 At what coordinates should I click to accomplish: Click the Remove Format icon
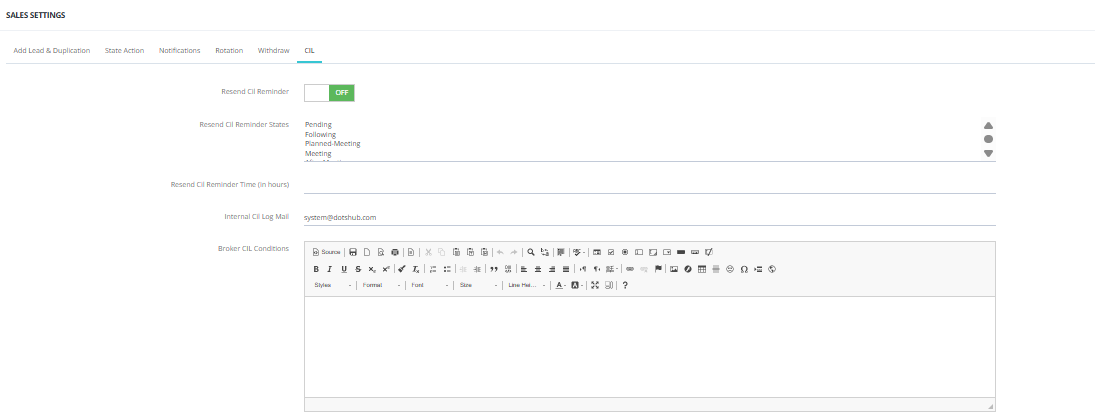(416, 269)
